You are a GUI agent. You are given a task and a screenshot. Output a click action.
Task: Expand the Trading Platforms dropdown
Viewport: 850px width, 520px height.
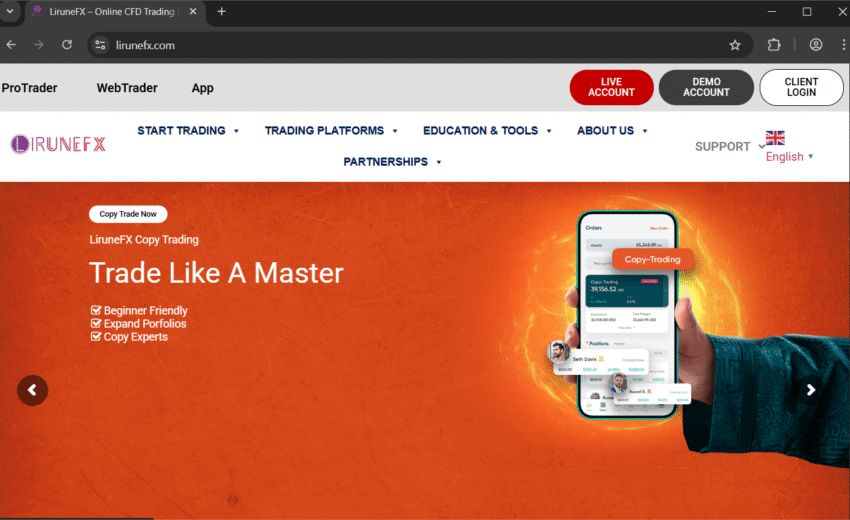click(x=331, y=131)
